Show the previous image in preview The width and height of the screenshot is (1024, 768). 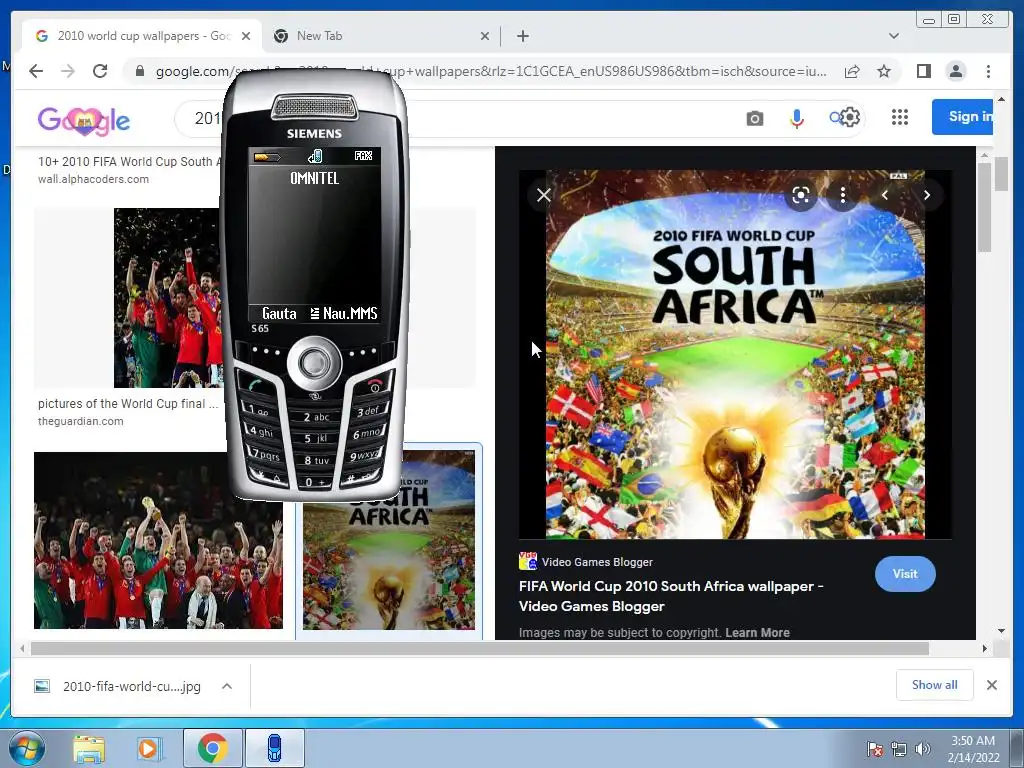pyautogui.click(x=885, y=195)
